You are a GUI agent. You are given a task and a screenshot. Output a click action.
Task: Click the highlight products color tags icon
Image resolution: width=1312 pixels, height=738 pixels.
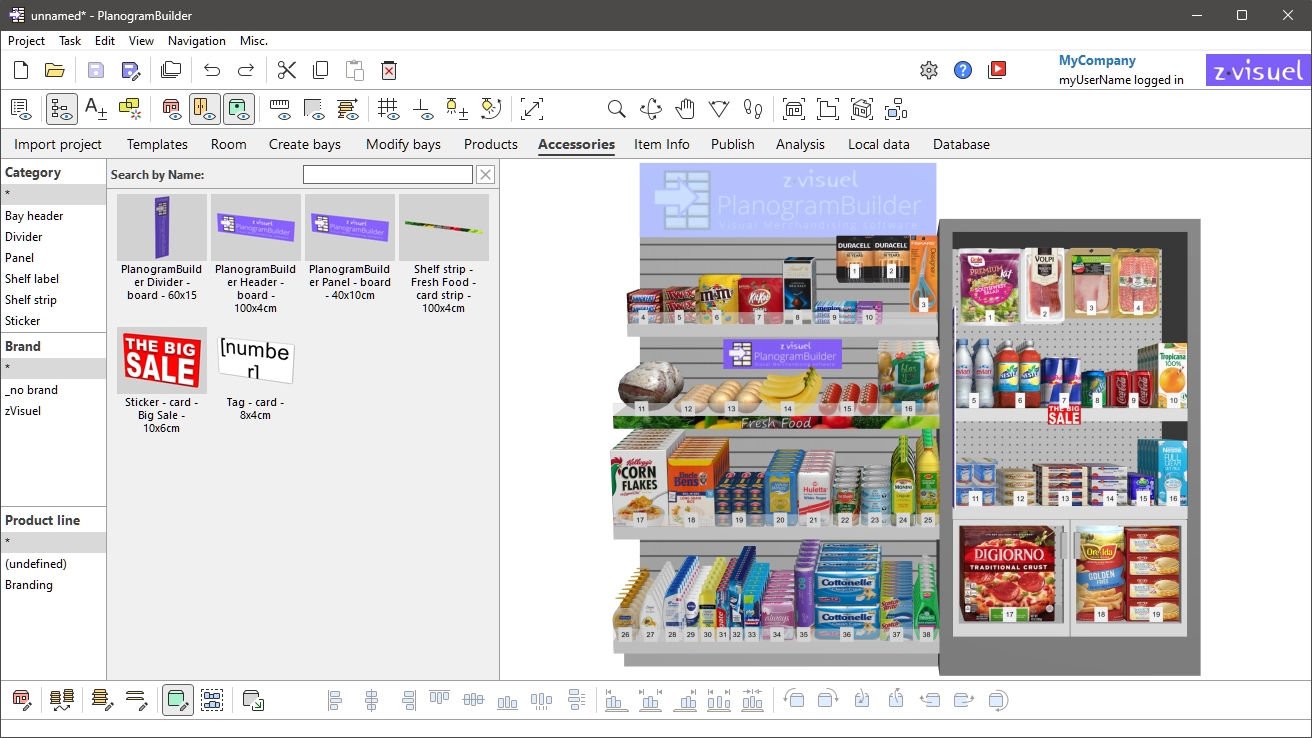[x=130, y=108]
